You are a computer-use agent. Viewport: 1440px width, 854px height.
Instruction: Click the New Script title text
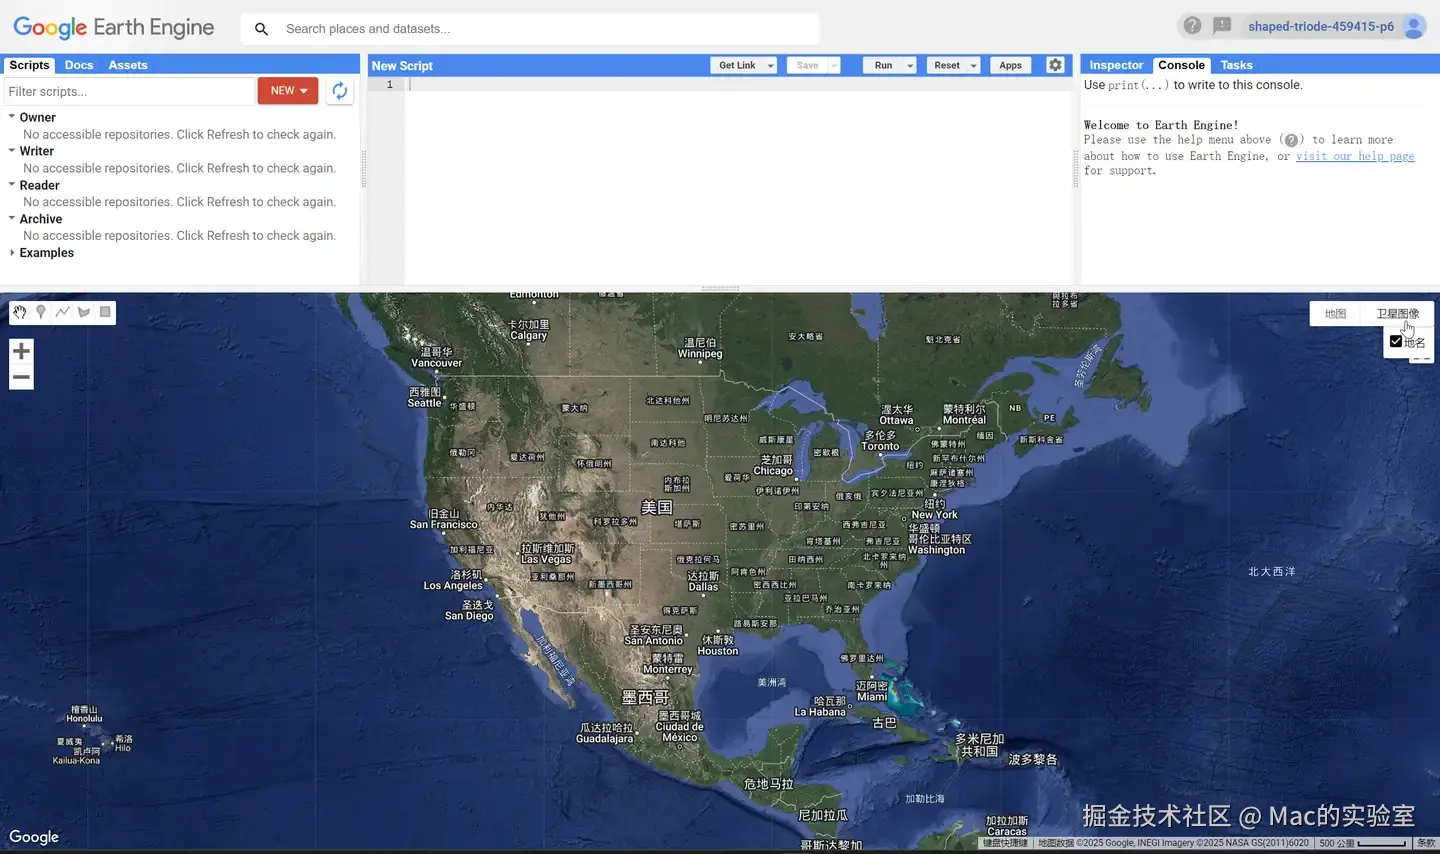[x=402, y=66]
